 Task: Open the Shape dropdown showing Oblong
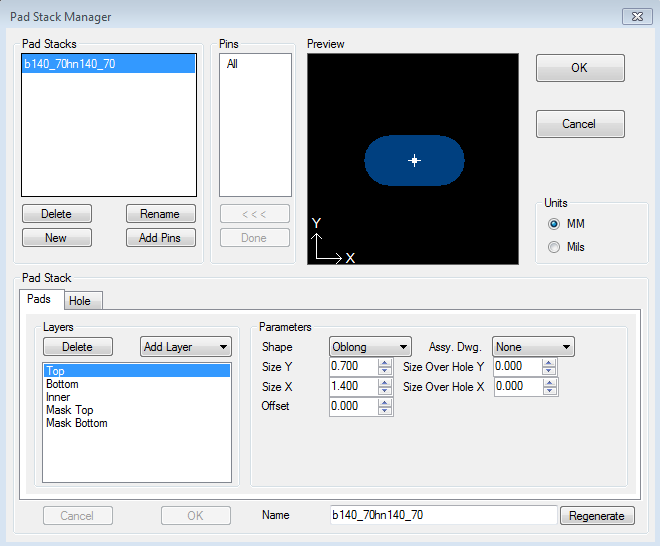[370, 347]
